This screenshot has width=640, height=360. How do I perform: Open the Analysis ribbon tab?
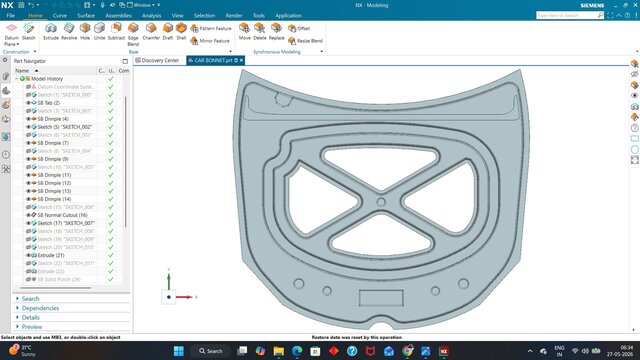click(x=151, y=16)
